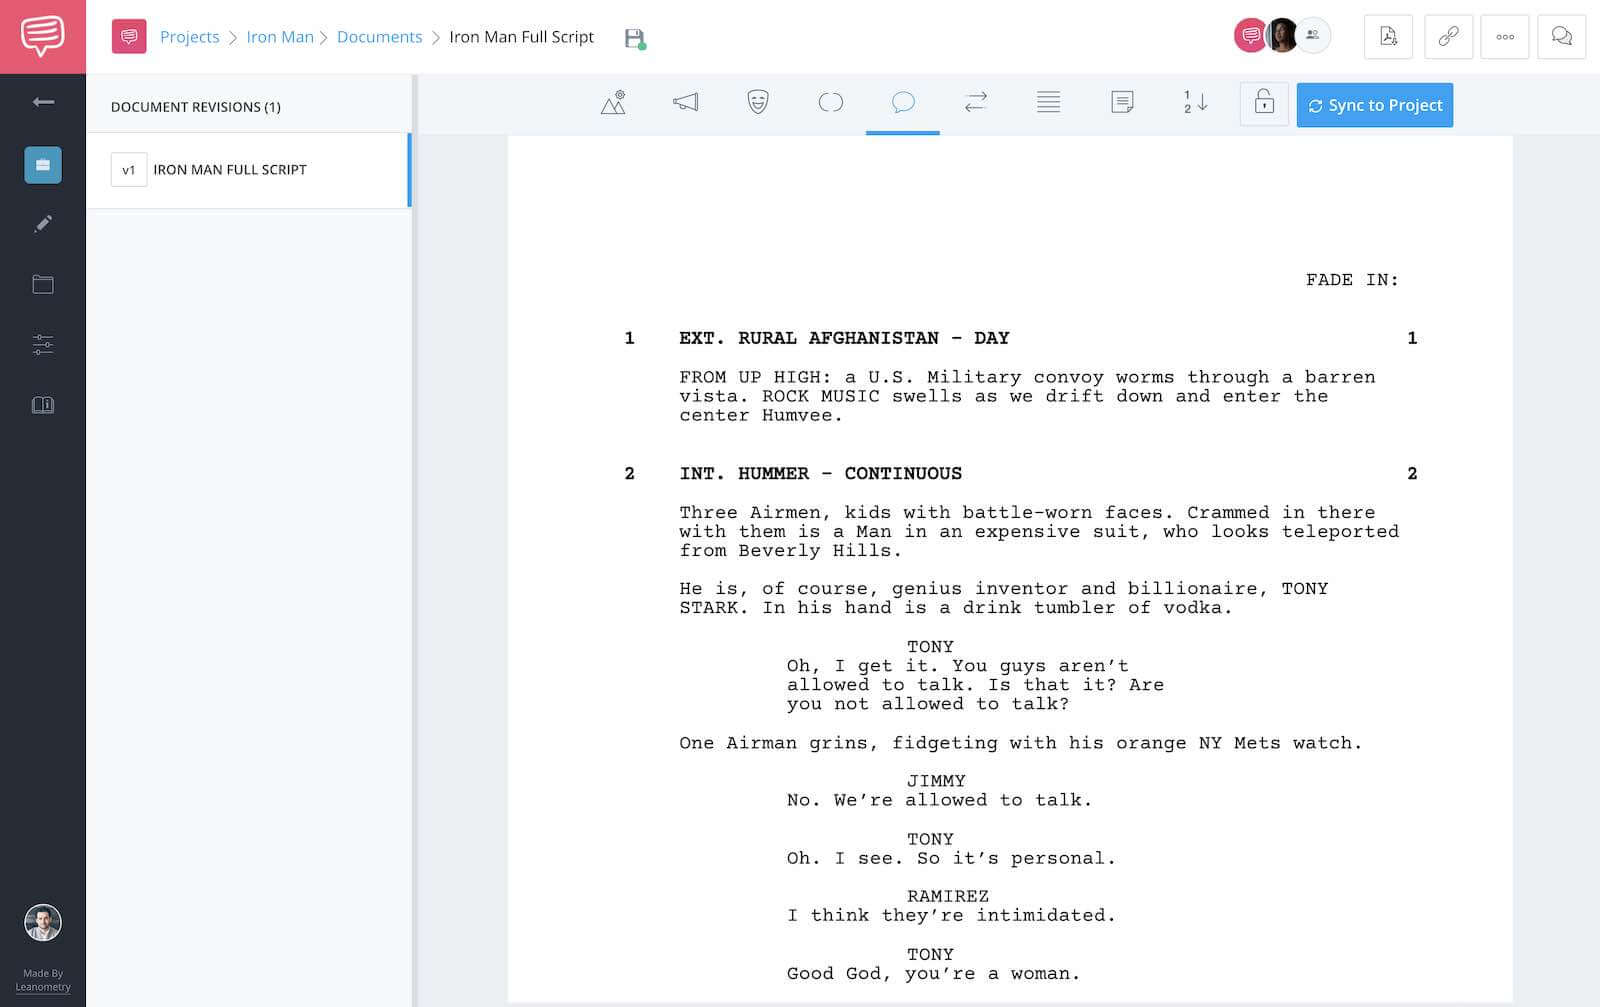Select the Dialogue speech bubble icon

[x=903, y=102]
